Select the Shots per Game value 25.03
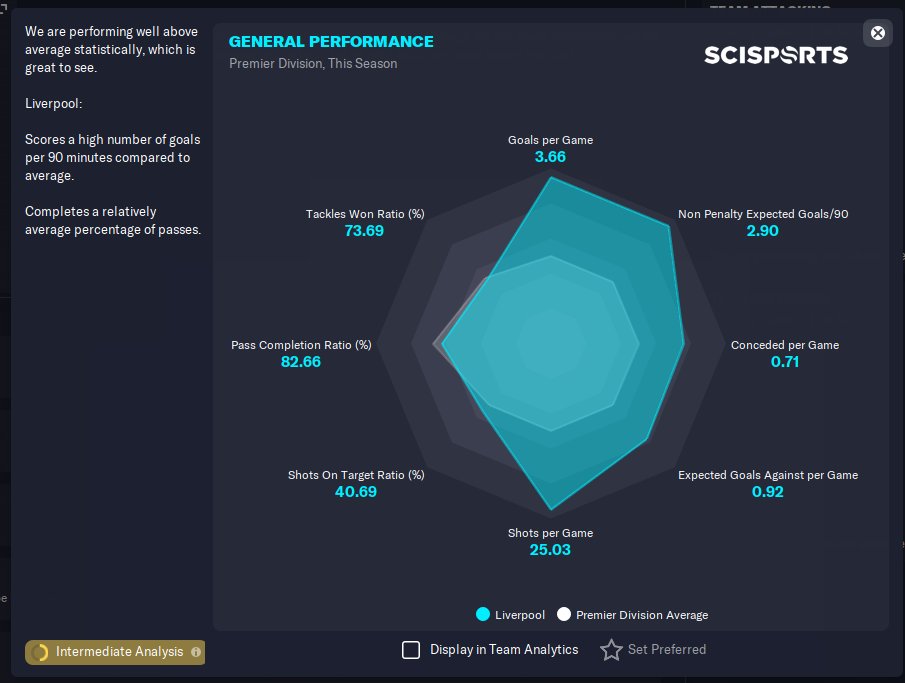The image size is (905, 683). tap(550, 550)
